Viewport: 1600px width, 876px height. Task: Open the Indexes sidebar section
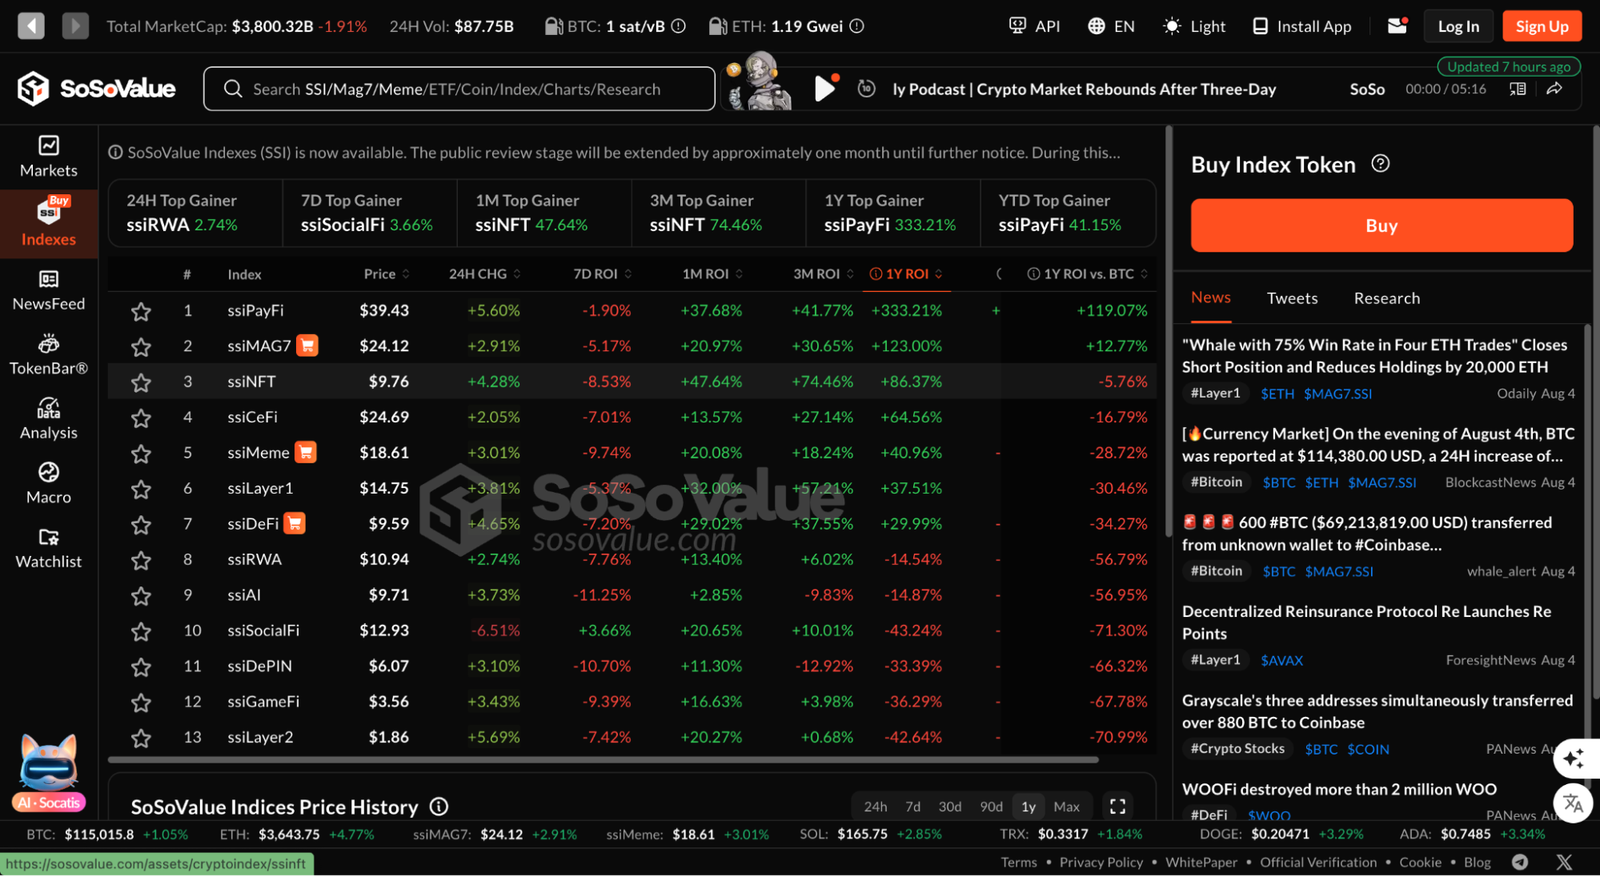48,222
